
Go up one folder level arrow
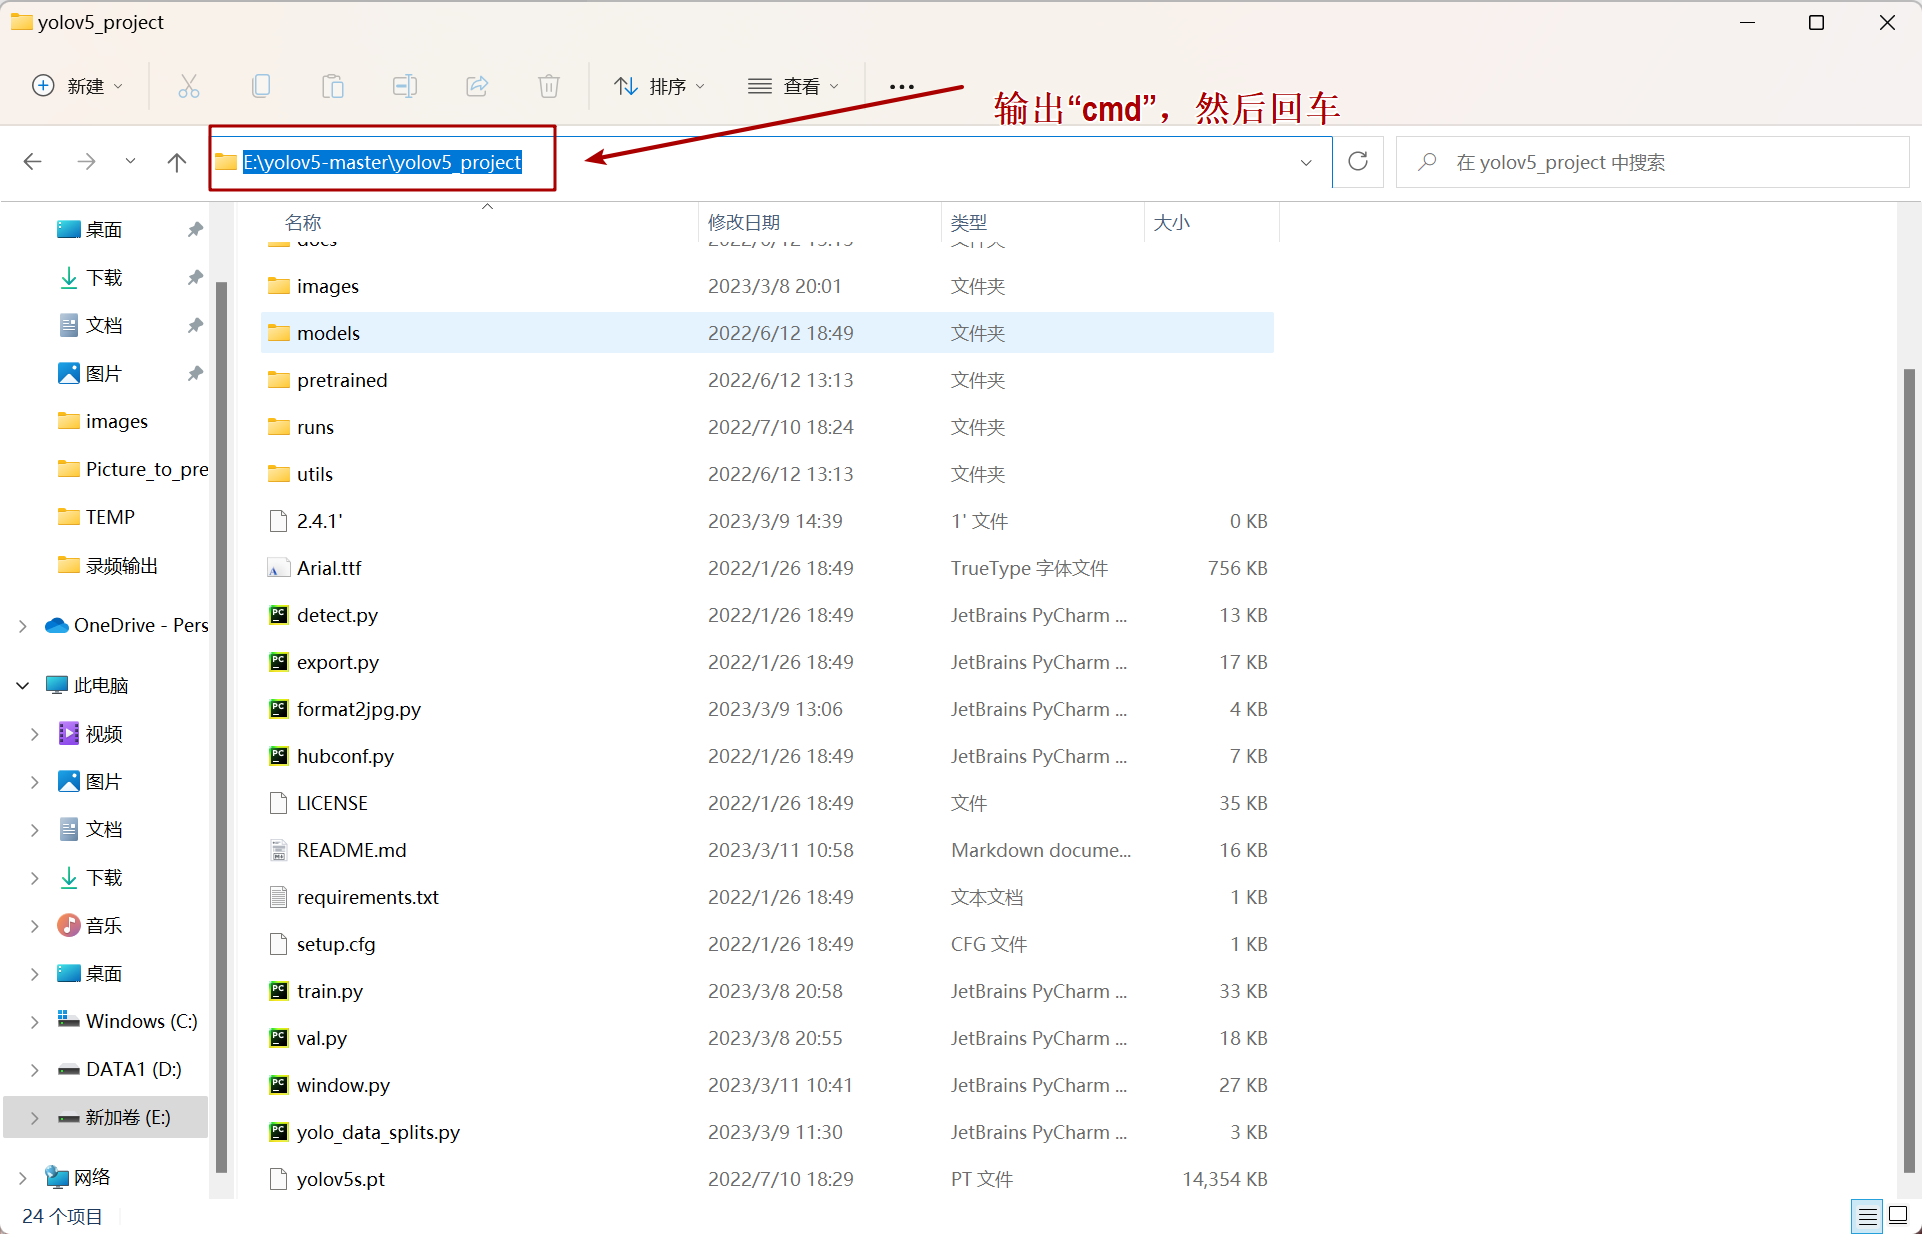tap(177, 162)
